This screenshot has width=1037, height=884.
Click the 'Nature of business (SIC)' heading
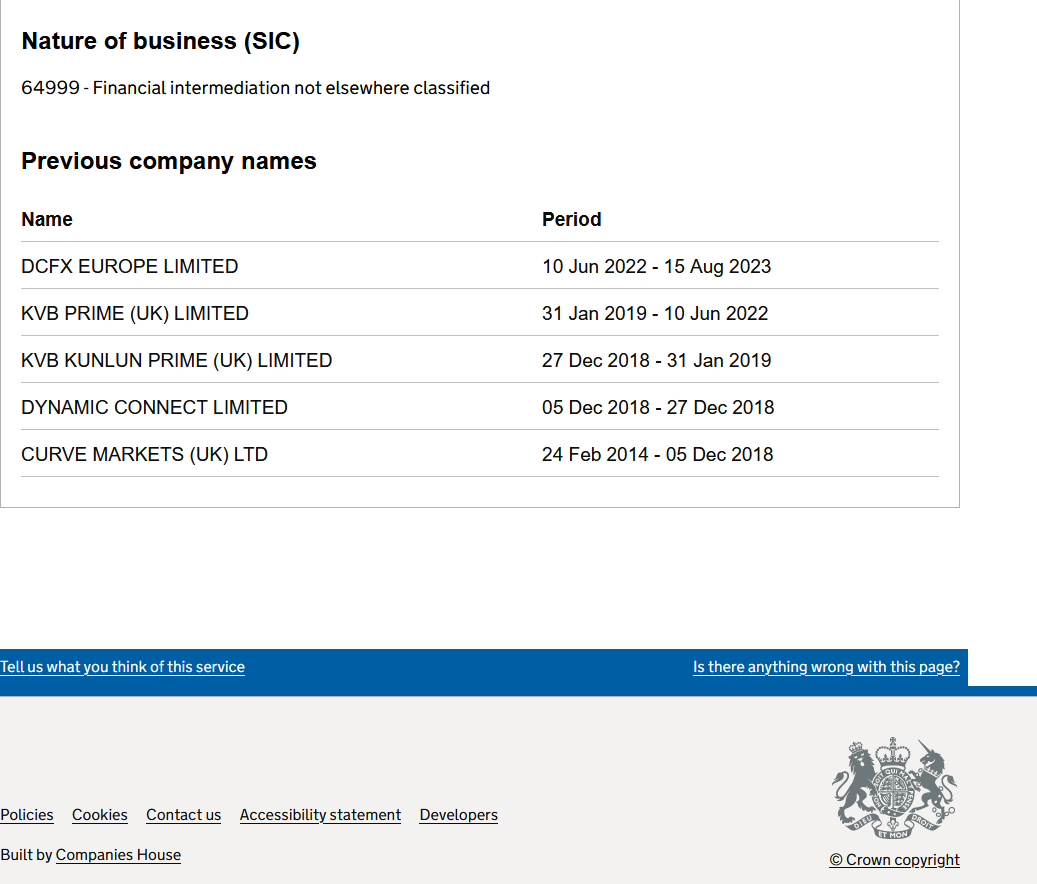(160, 41)
